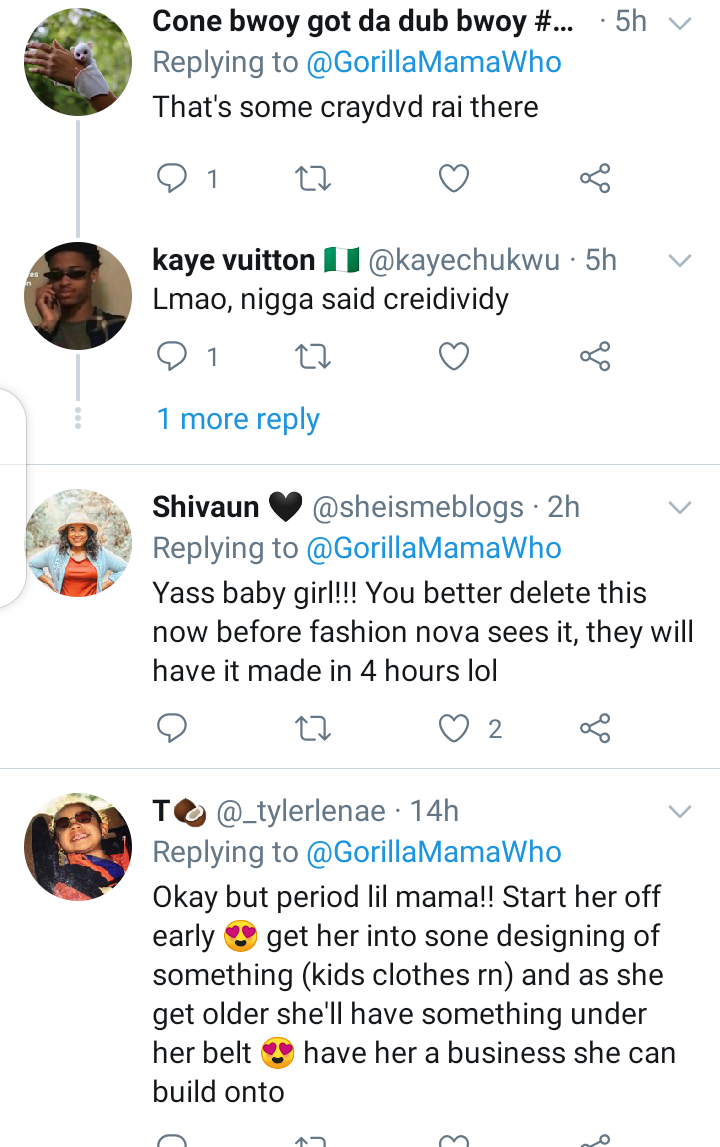Reply to kaye vuitton's tweet
The width and height of the screenshot is (720, 1147).
174,356
